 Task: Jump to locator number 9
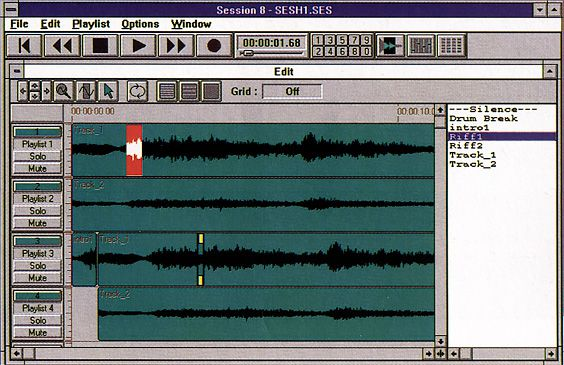[x=366, y=40]
